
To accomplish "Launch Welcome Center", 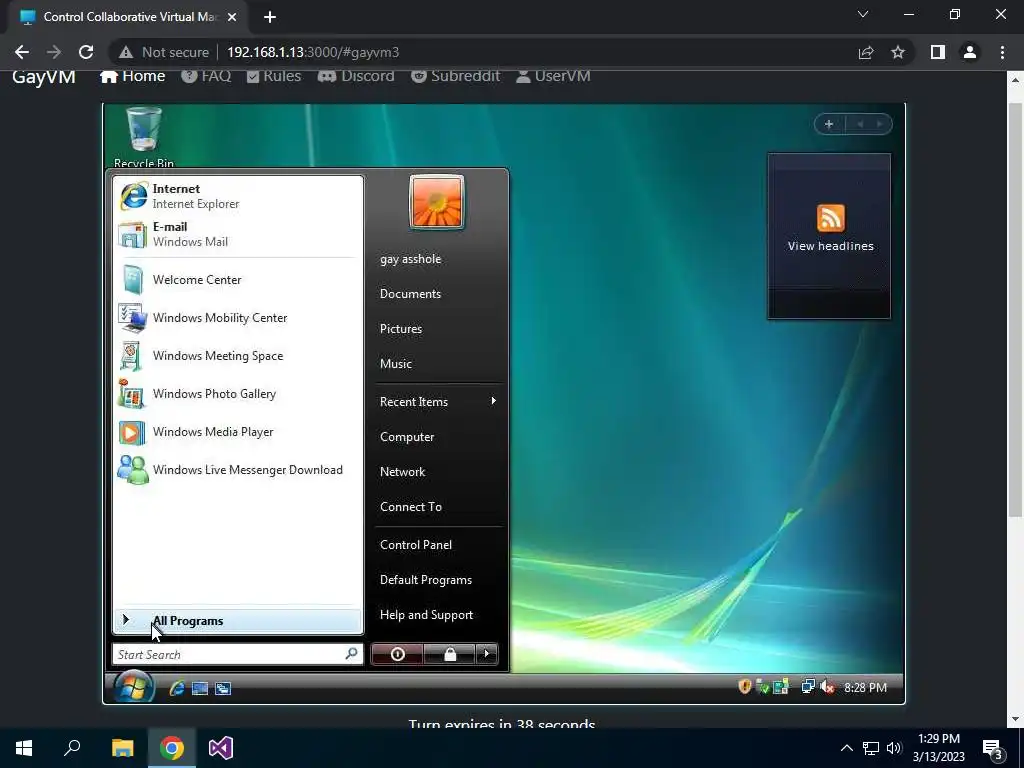I will [x=238, y=280].
